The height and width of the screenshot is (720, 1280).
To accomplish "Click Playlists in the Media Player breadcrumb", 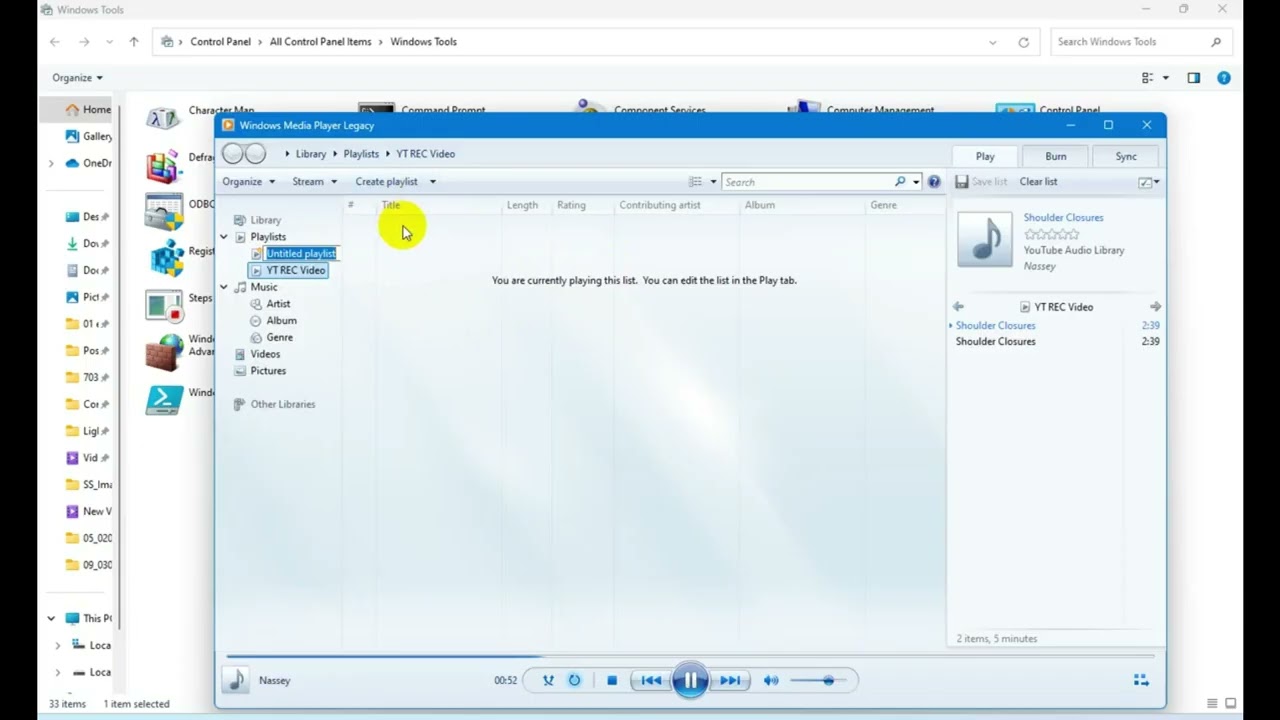I will point(361,154).
